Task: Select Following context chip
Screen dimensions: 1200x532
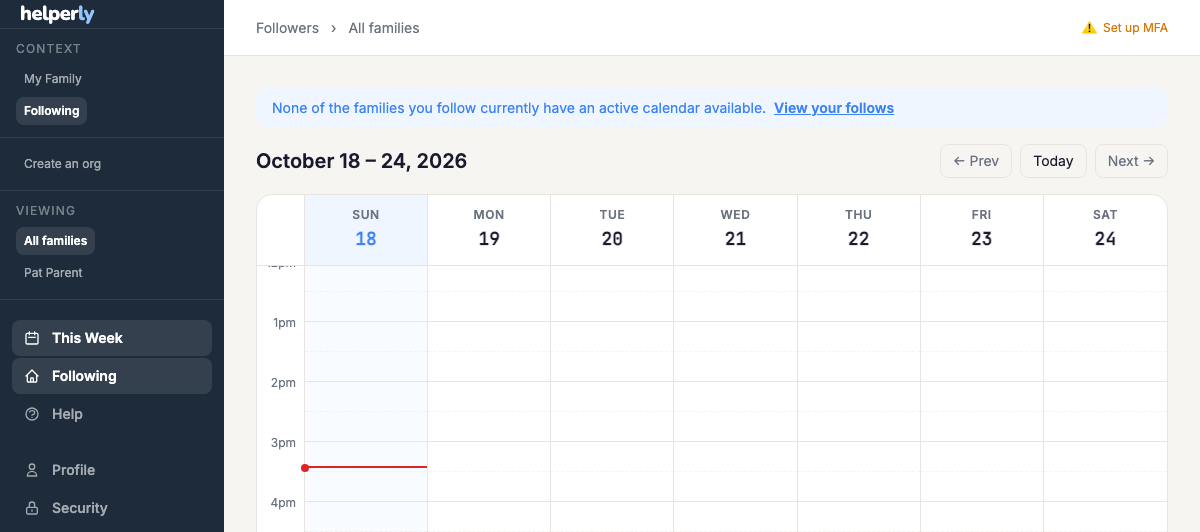Action: pyautogui.click(x=51, y=111)
